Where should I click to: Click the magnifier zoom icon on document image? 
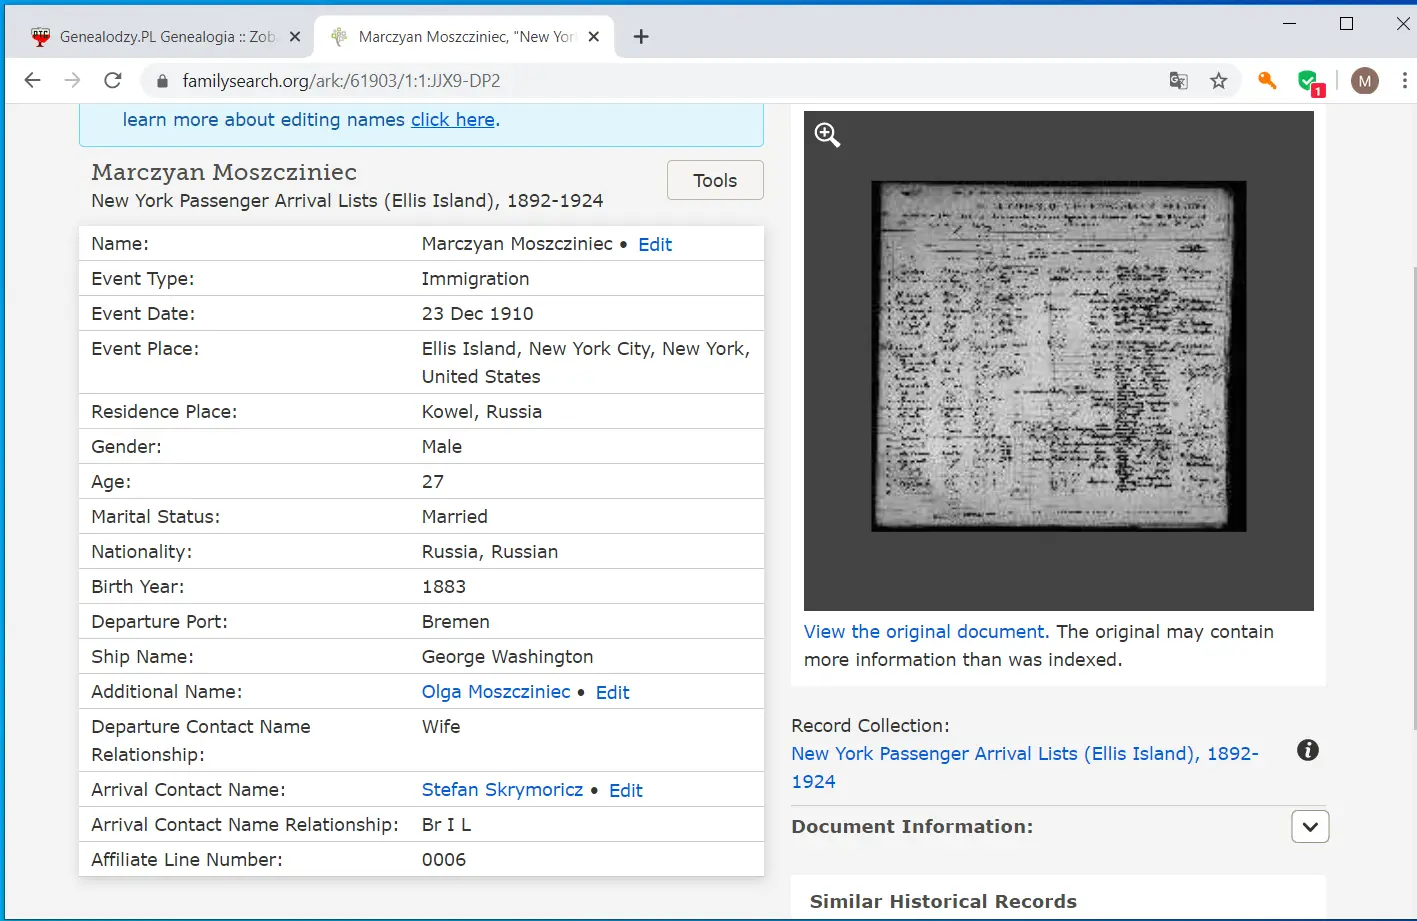[827, 135]
